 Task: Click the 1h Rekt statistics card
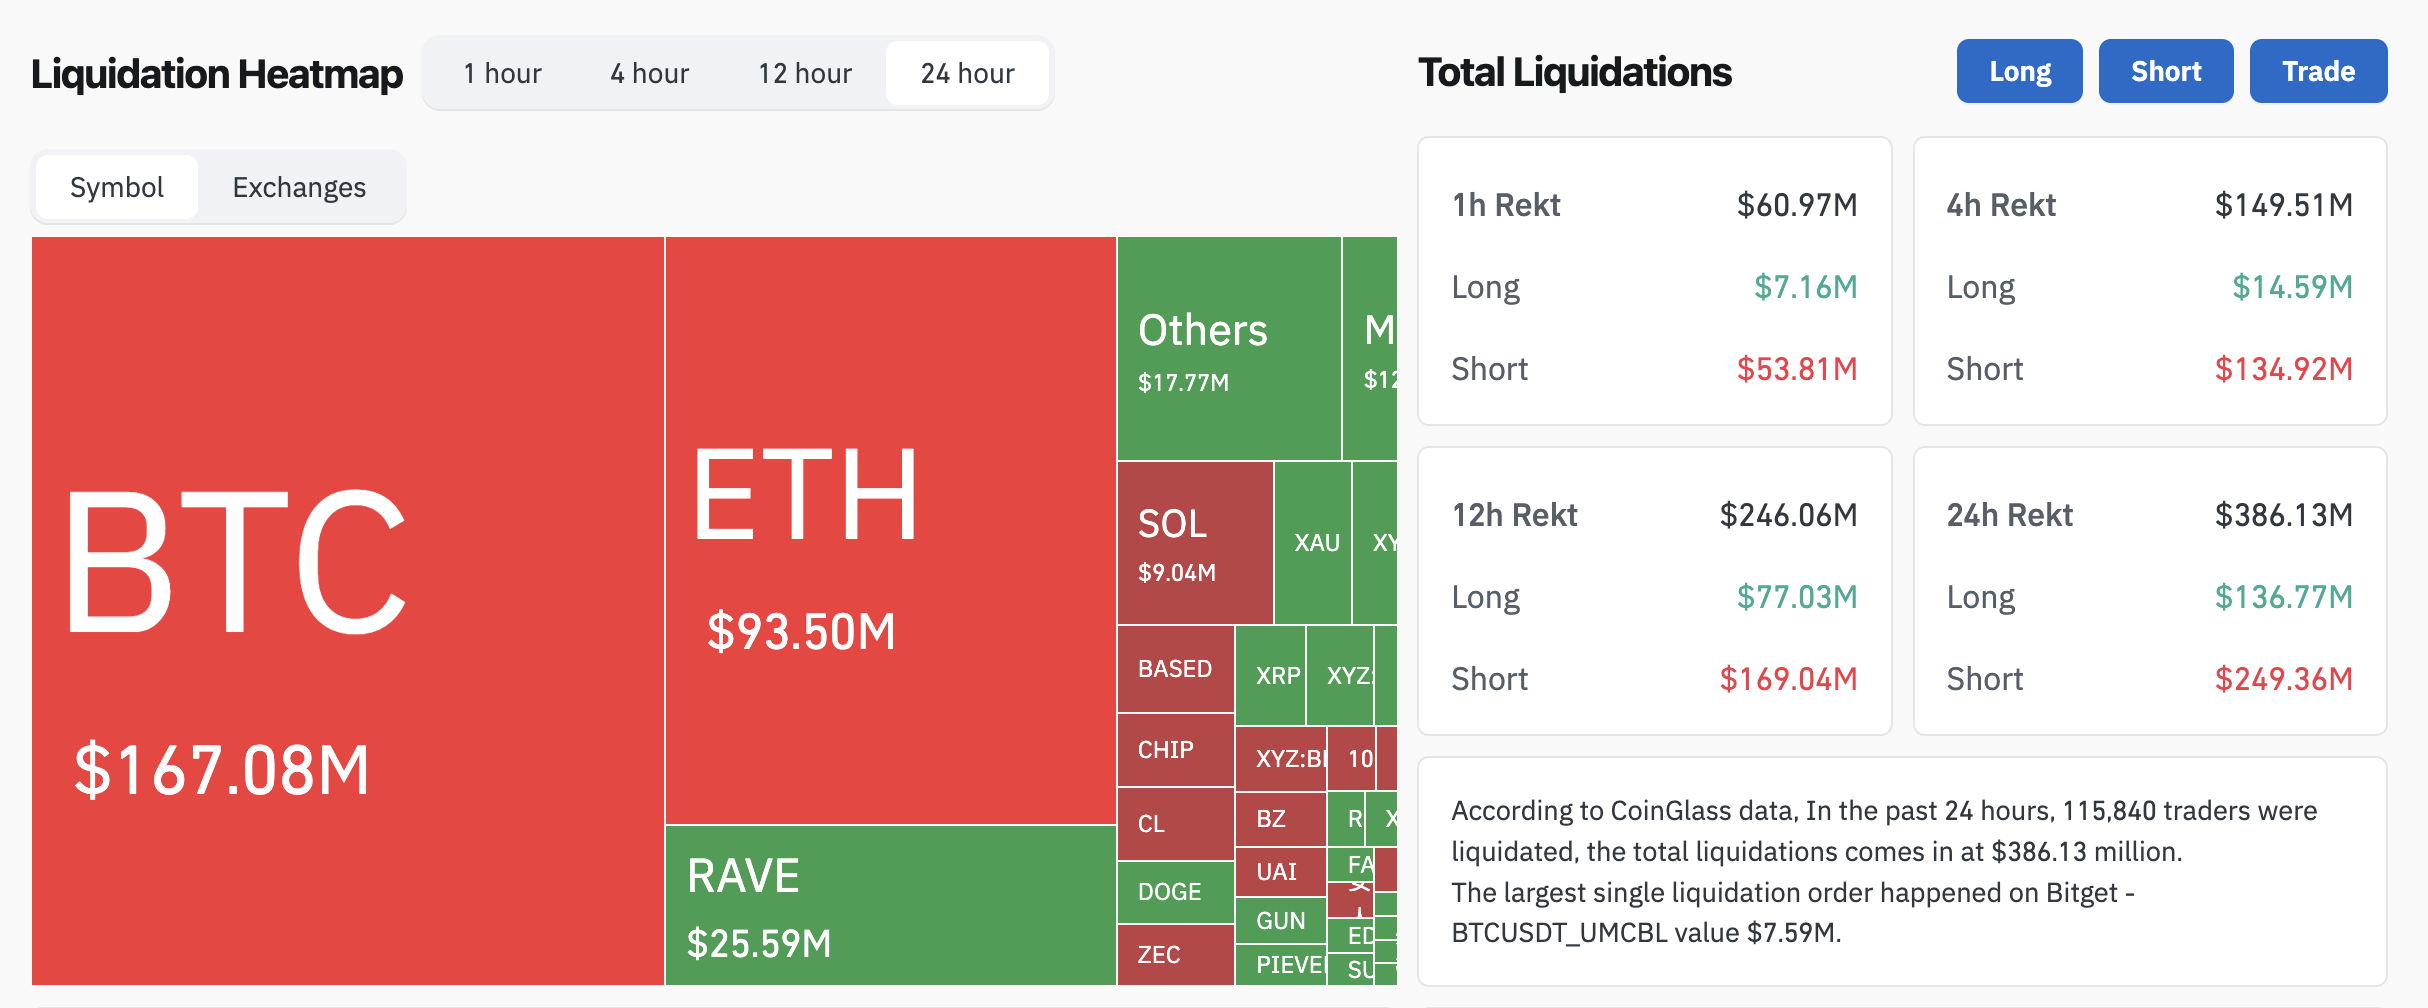point(1655,285)
